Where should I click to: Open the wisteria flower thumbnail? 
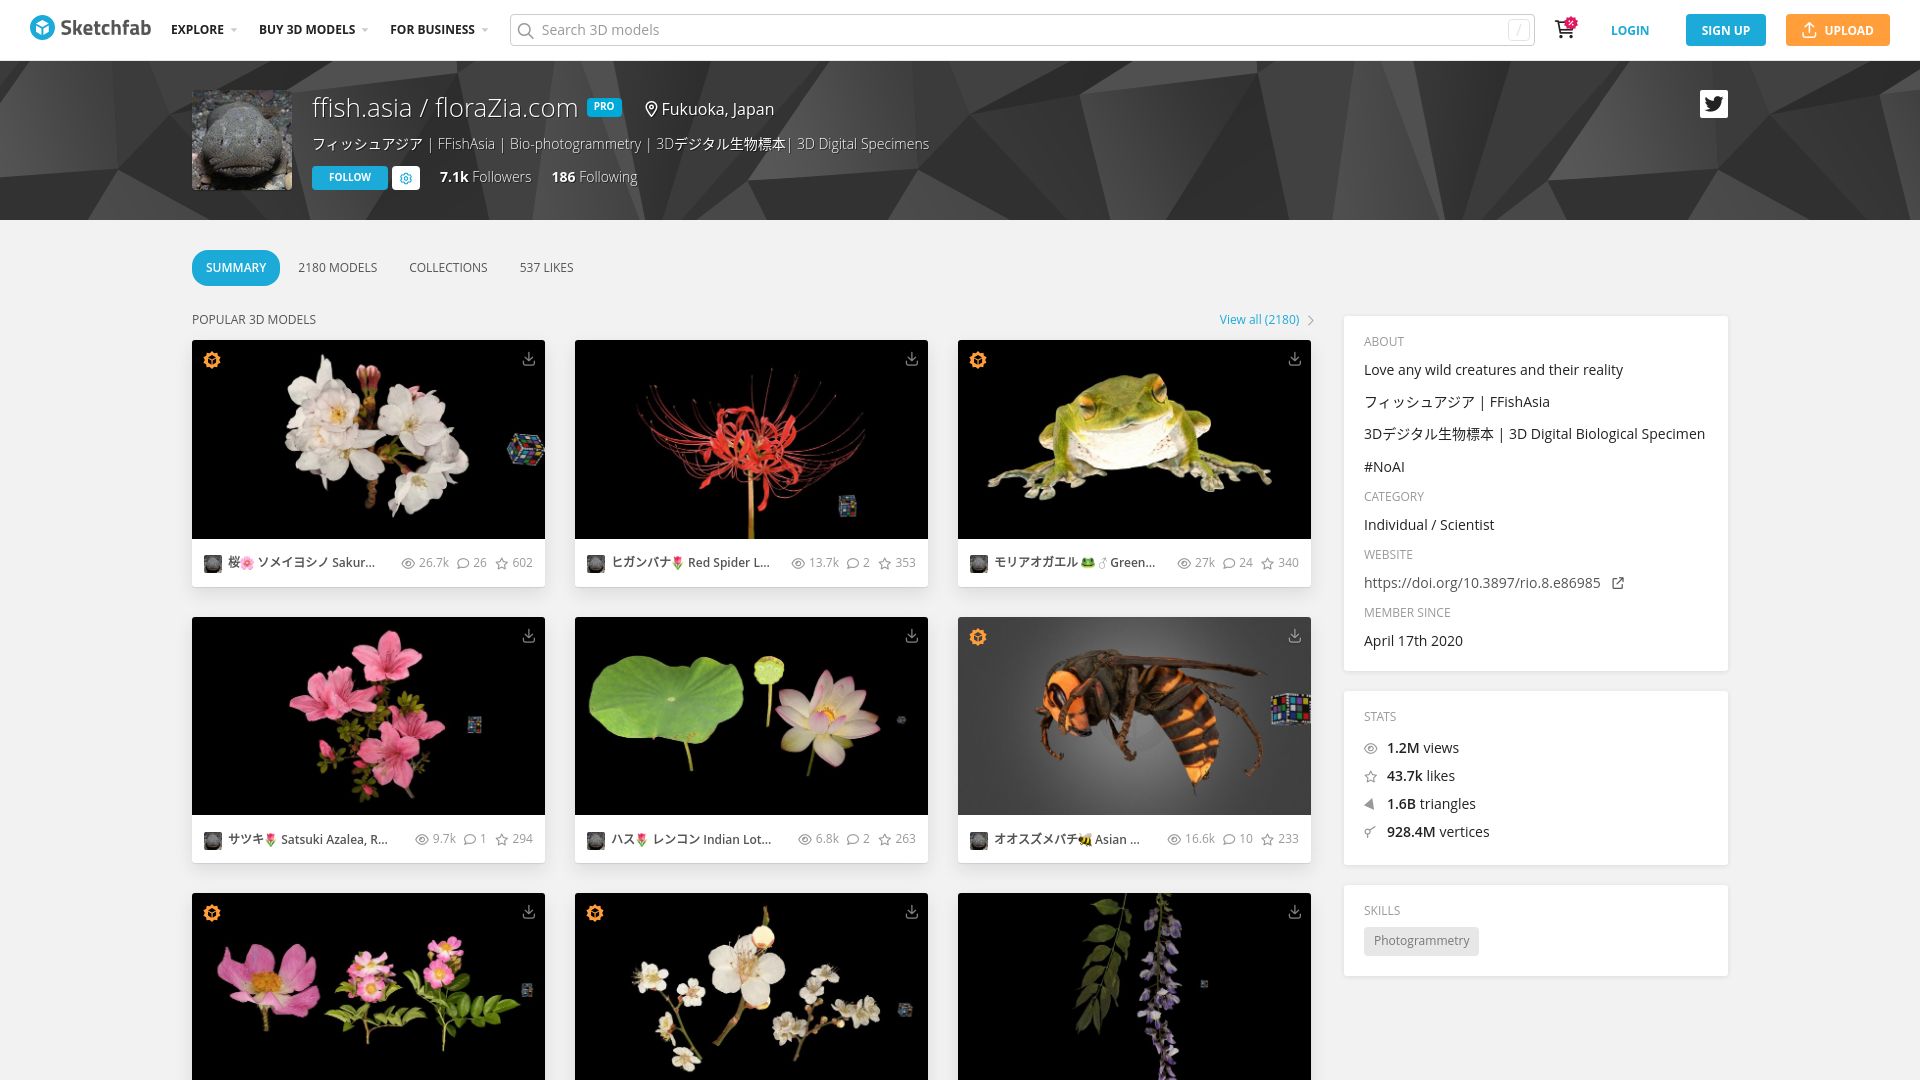pos(1134,986)
